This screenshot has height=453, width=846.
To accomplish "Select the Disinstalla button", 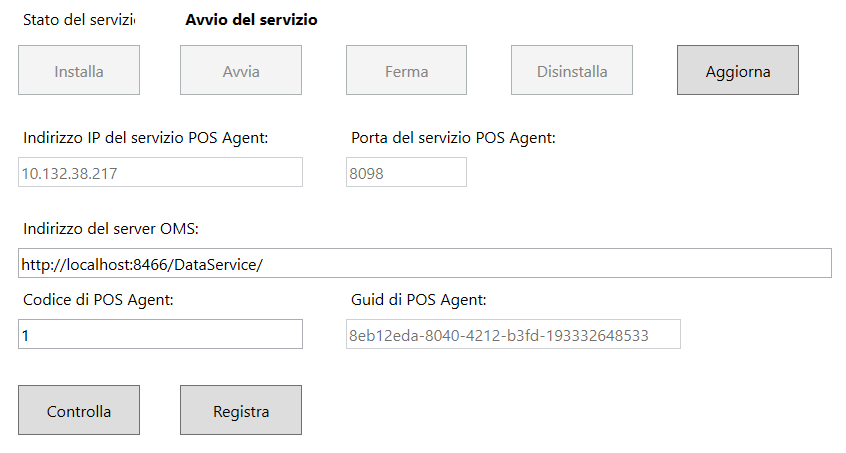I will tap(572, 70).
